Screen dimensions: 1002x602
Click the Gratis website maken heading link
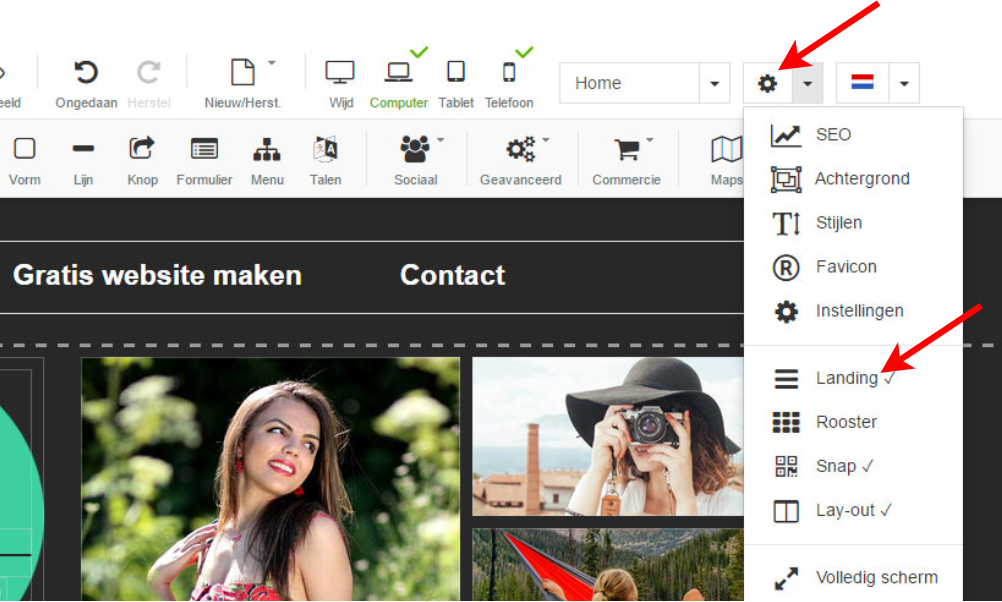[157, 275]
